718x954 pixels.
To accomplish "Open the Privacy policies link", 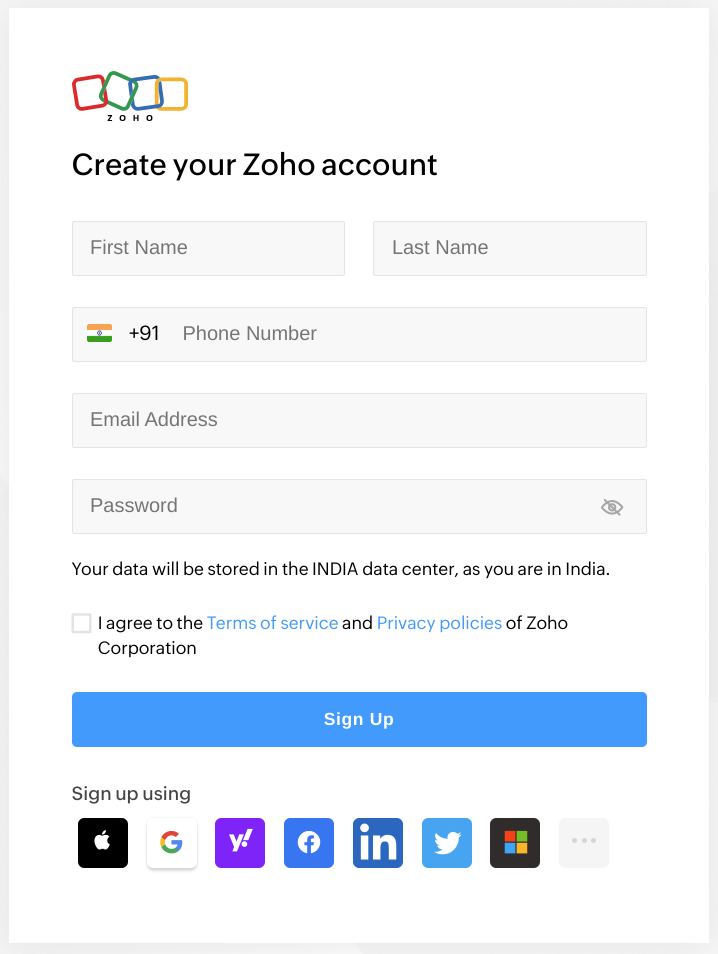I will pyautogui.click(x=439, y=623).
